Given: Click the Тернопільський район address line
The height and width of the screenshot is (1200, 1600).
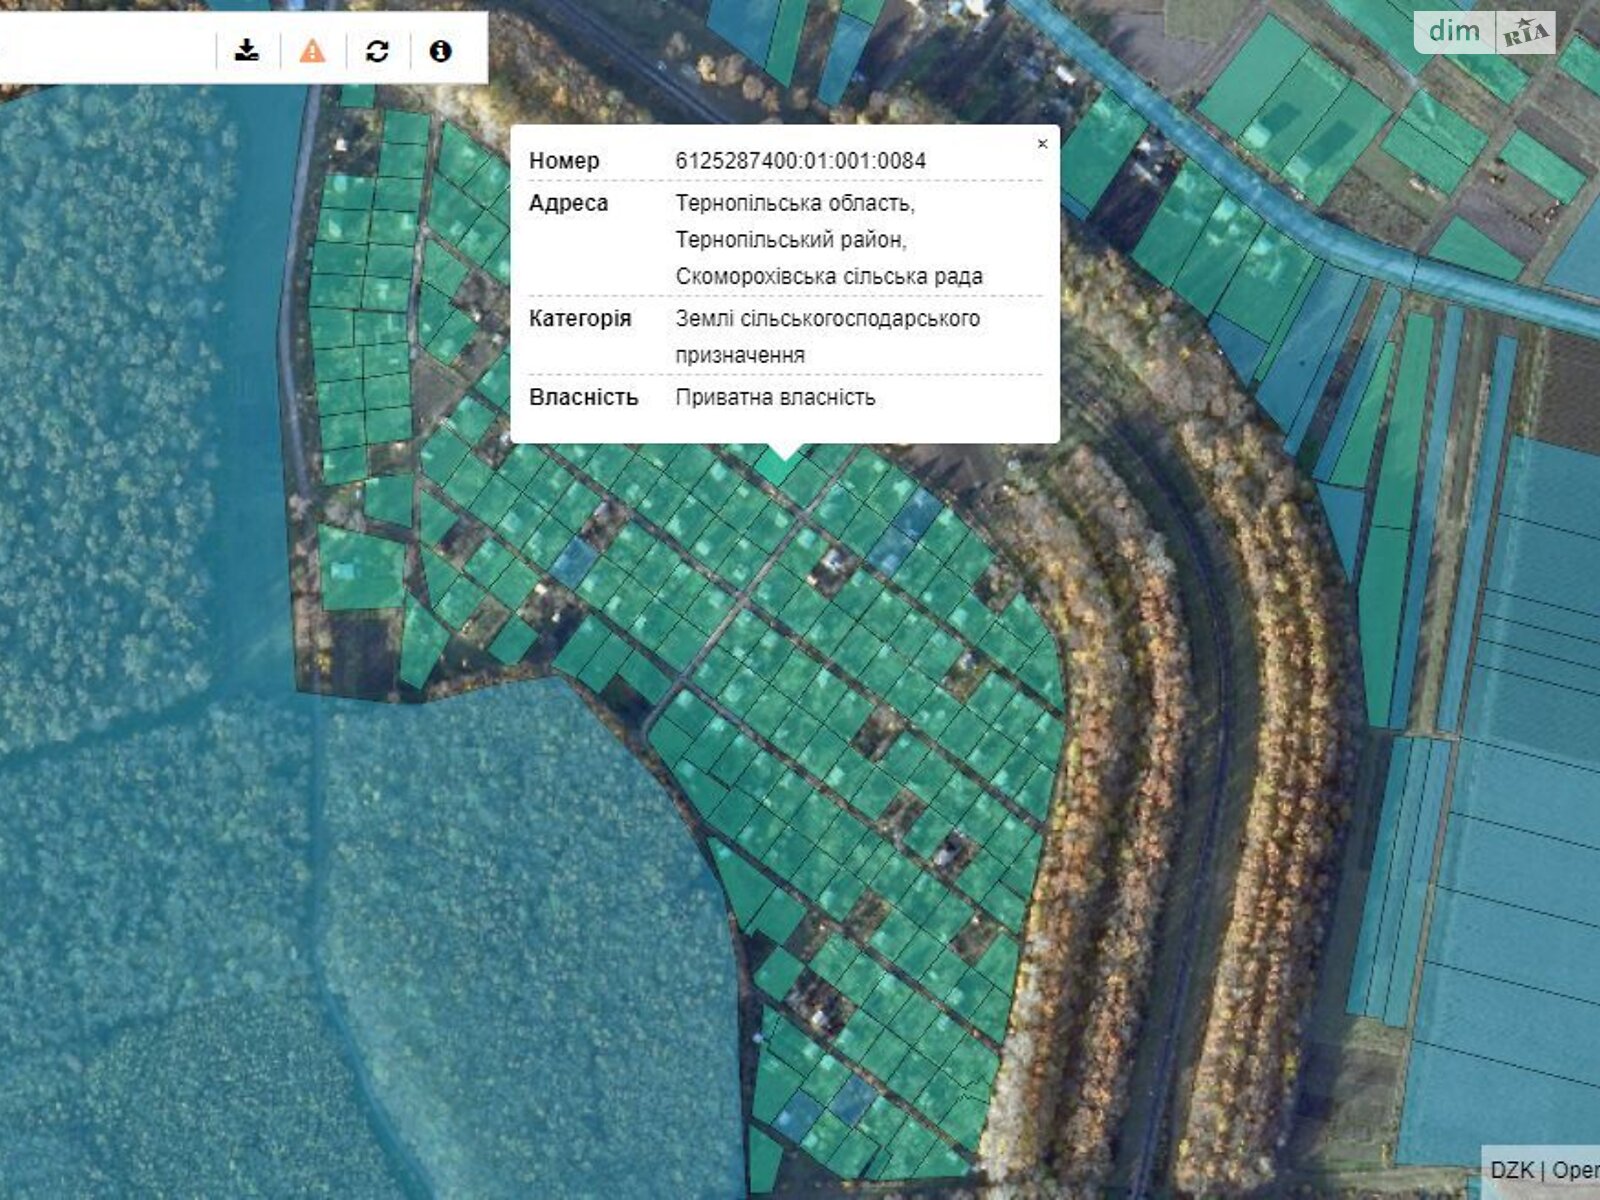Looking at the screenshot, I should tap(791, 240).
